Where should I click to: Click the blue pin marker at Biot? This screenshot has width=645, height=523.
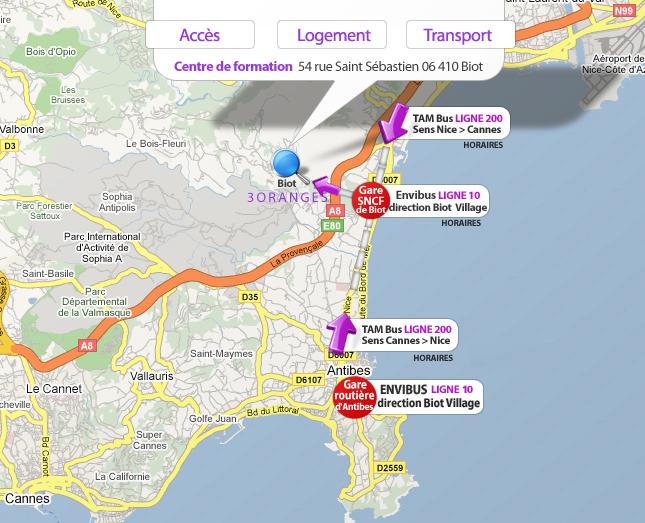click(287, 163)
